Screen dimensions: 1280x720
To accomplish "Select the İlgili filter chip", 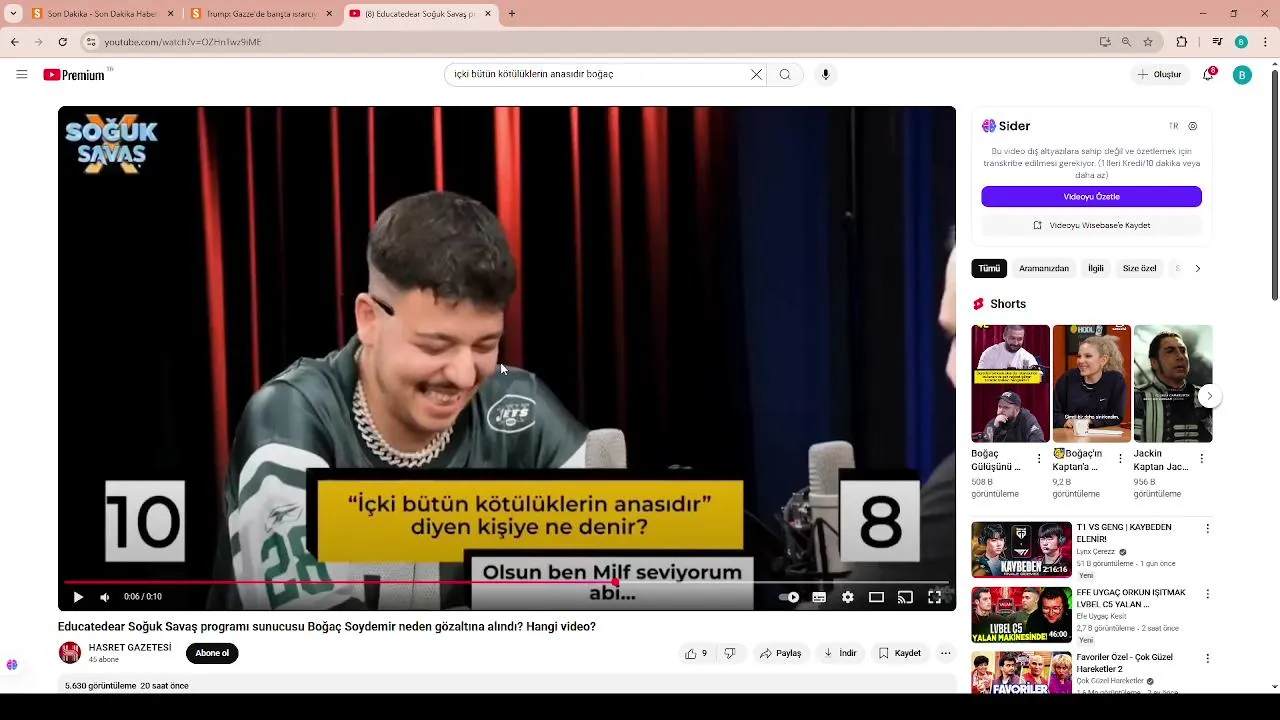I will point(1096,268).
